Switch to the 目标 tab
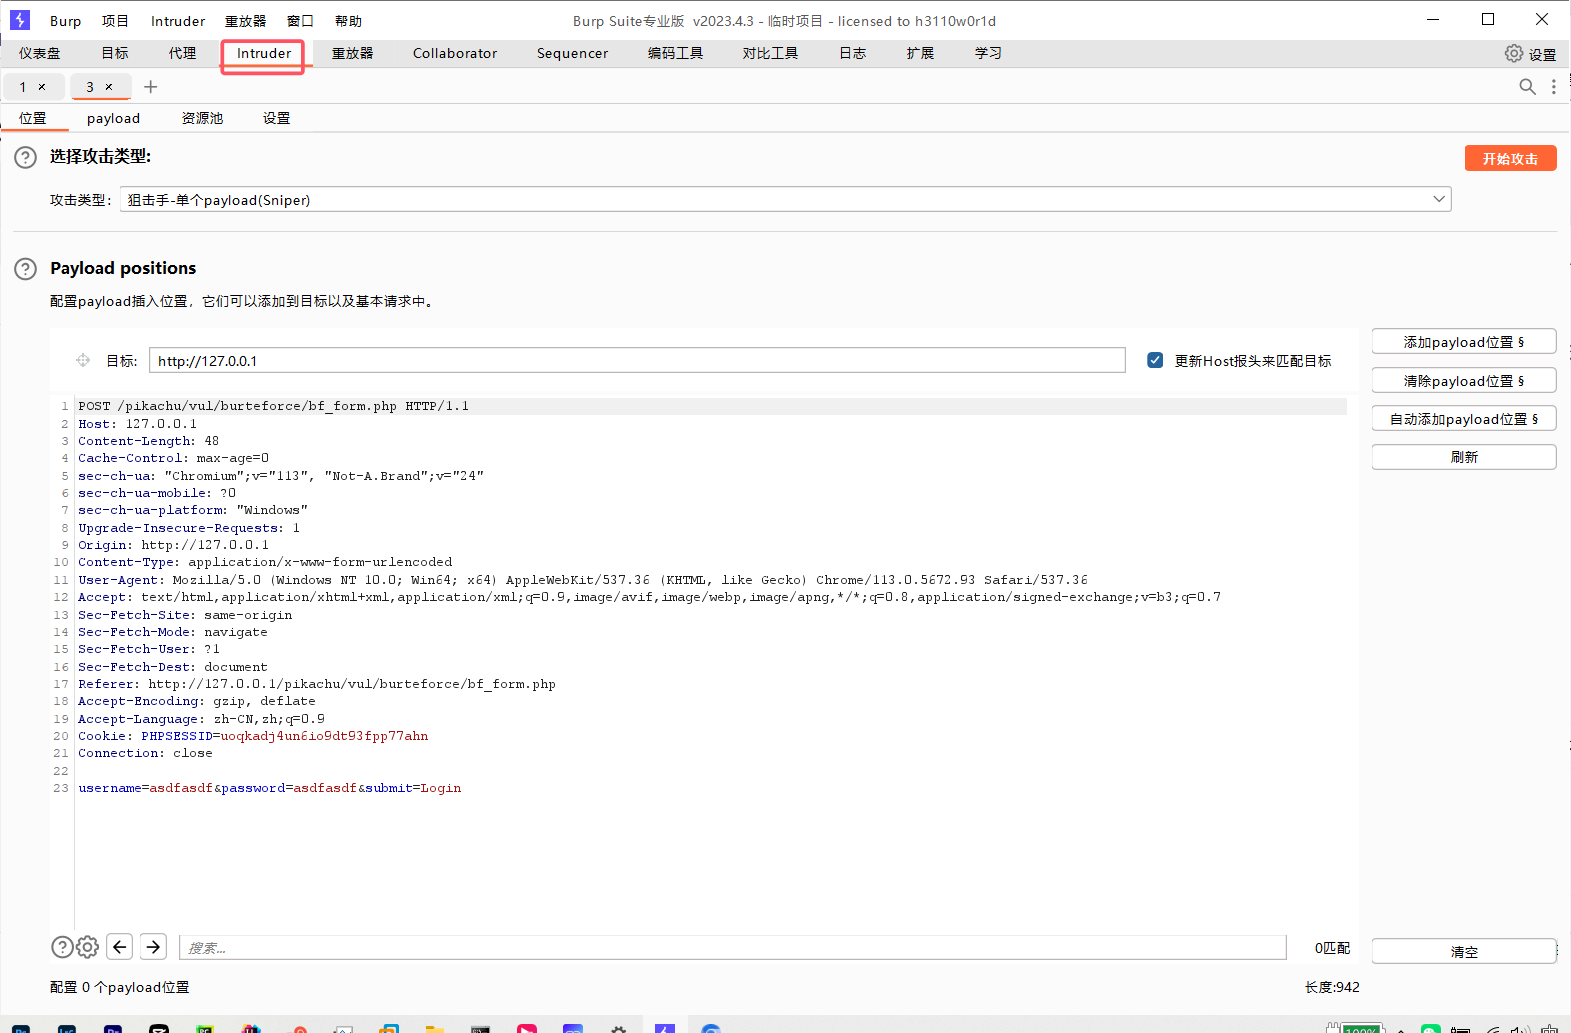Viewport: 1571px width, 1033px height. coord(115,53)
